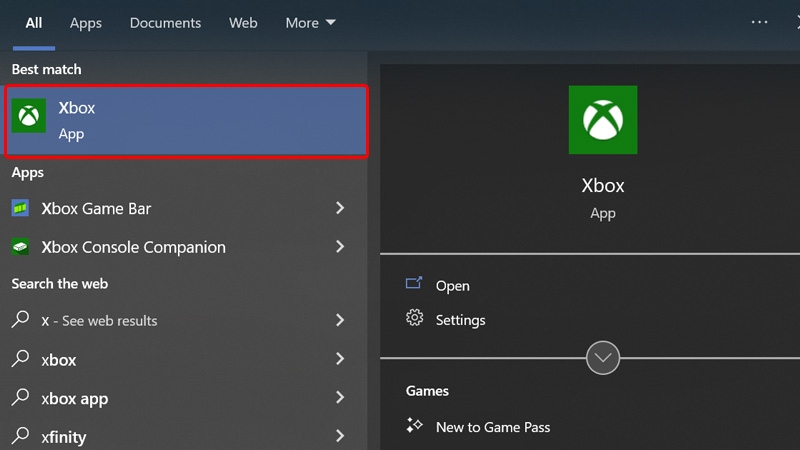Expand chevron for 'xbox' web suggestion

(x=340, y=359)
